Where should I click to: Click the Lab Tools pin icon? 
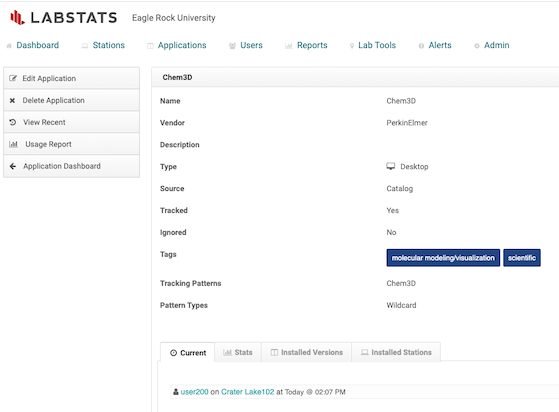coord(352,46)
